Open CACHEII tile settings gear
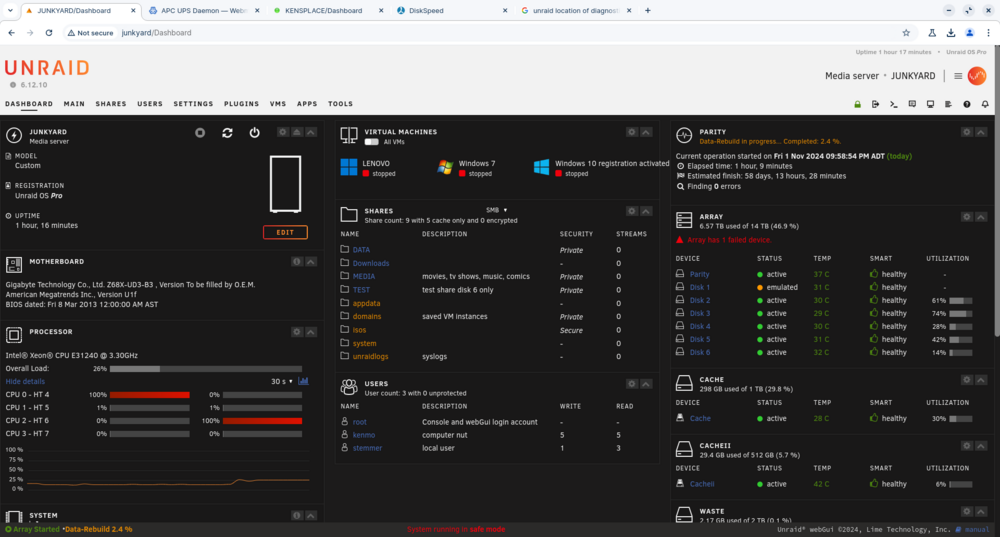This screenshot has height=537, width=1000. [967, 446]
